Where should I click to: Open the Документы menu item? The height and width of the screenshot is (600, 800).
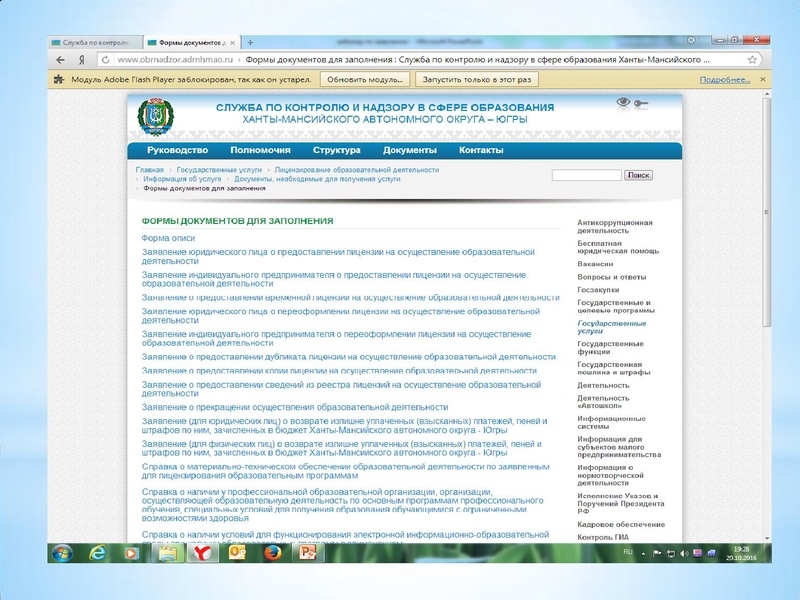409,151
